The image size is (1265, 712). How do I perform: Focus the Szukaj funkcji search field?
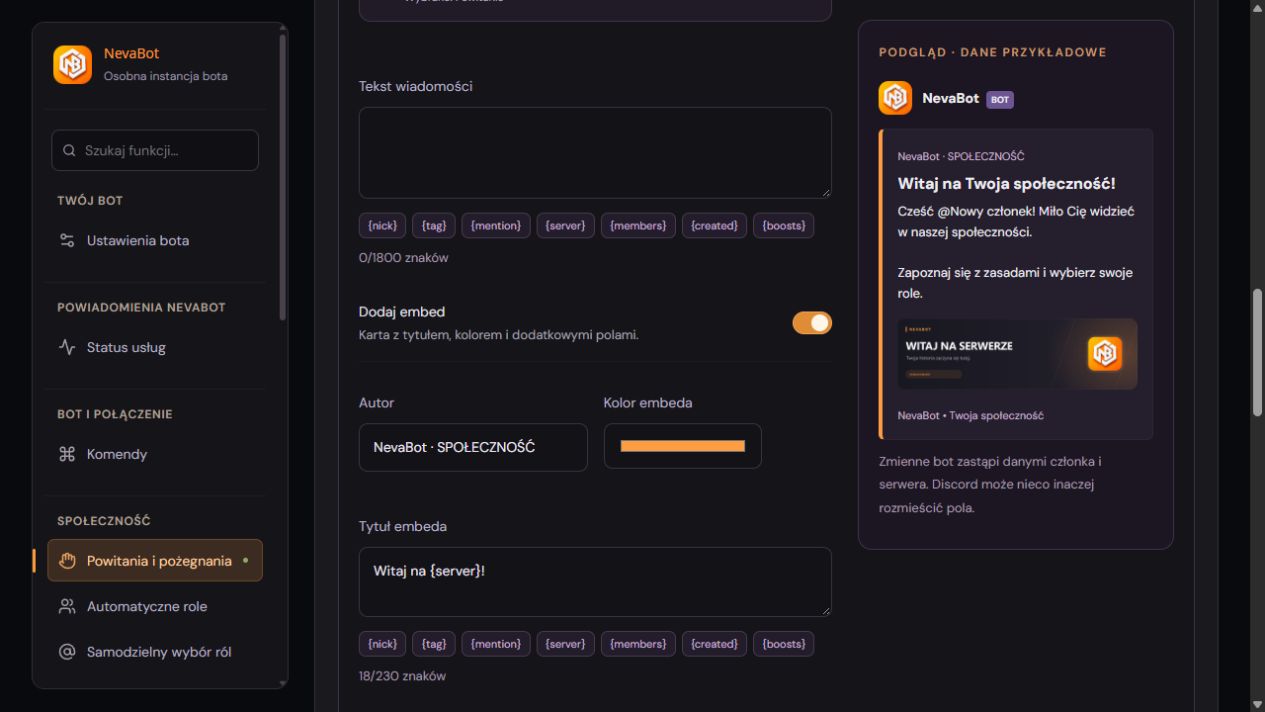(x=155, y=151)
